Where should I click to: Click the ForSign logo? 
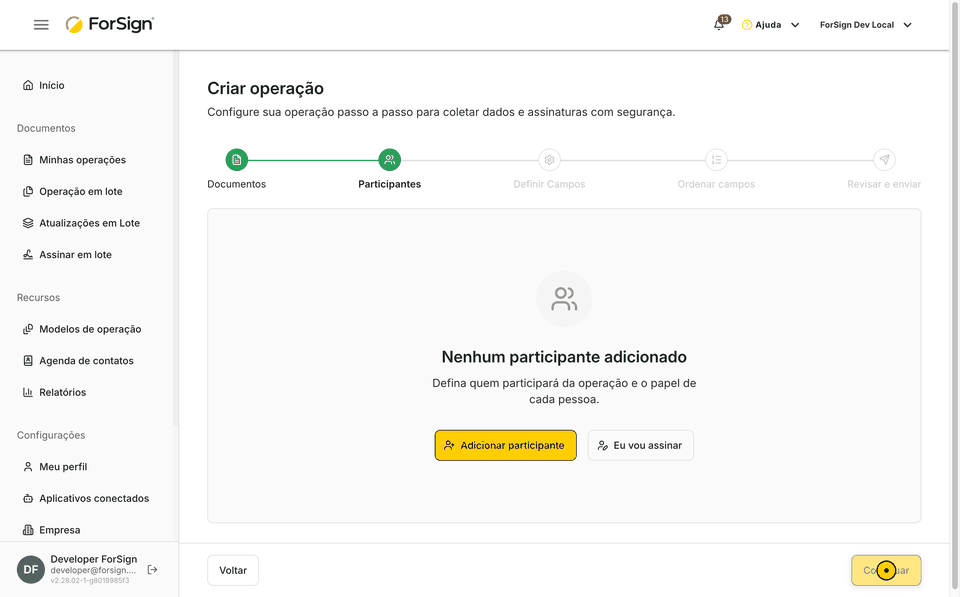coord(110,24)
